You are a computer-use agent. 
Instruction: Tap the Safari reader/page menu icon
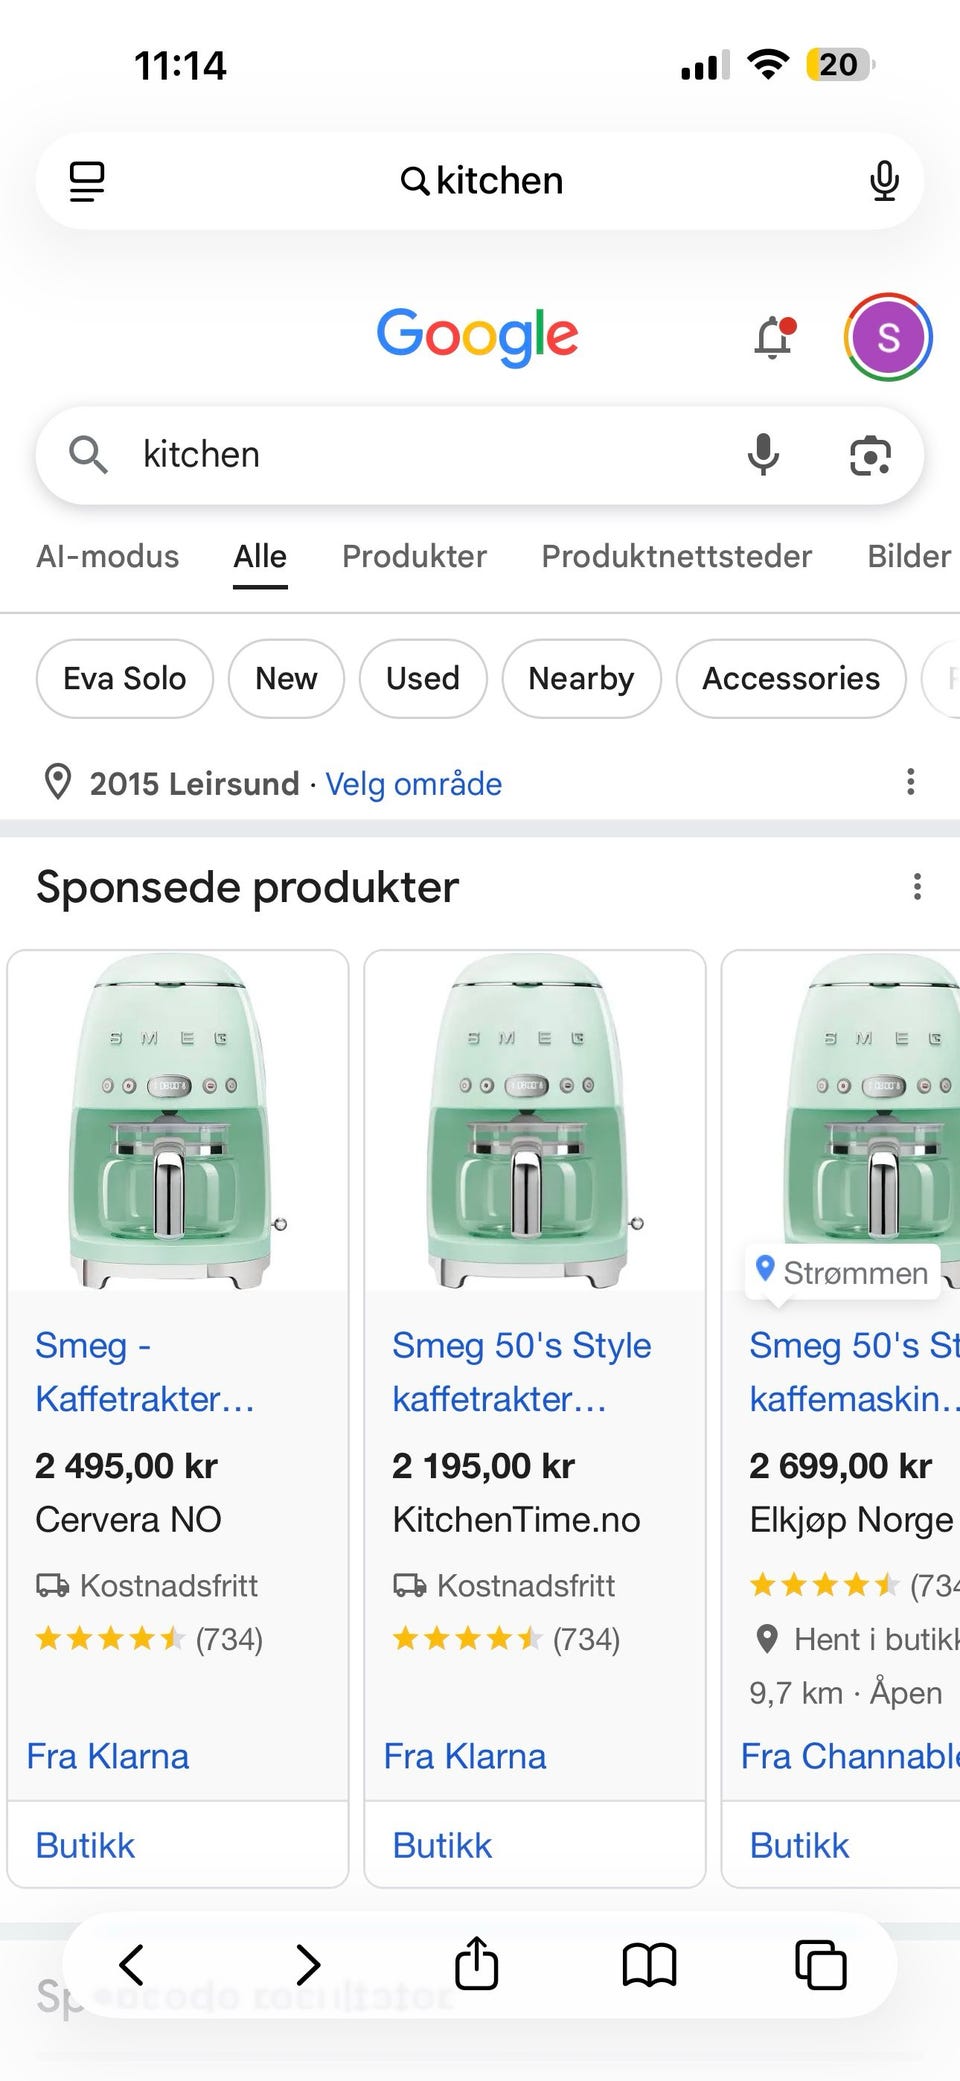tap(87, 181)
